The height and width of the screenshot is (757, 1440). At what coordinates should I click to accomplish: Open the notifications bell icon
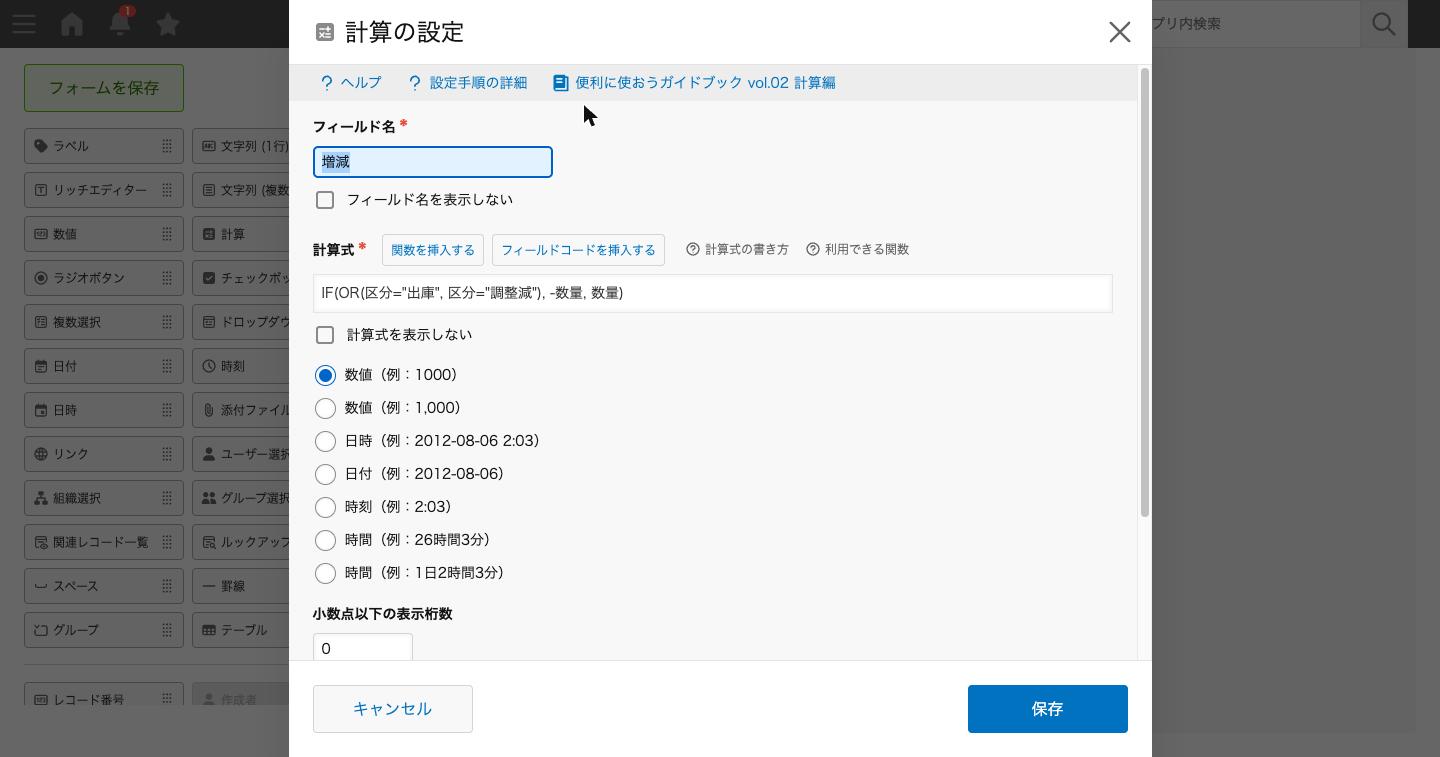click(120, 22)
